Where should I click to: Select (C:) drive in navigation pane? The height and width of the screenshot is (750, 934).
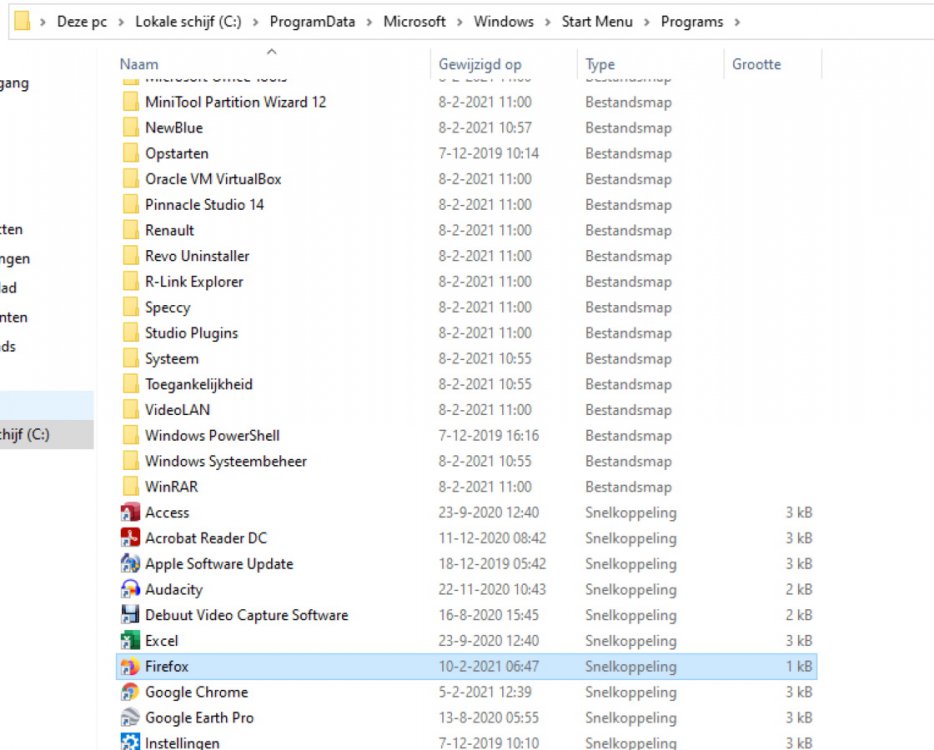pyautogui.click(x=46, y=434)
